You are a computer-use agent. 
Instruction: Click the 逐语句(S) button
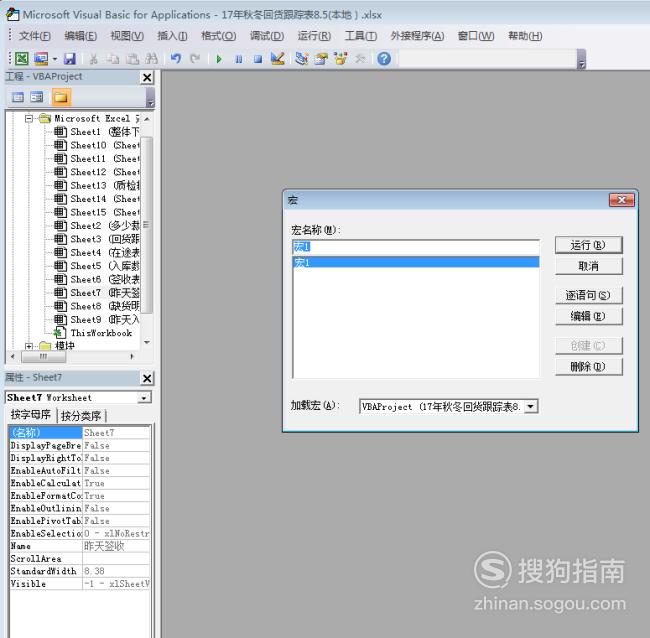588,295
